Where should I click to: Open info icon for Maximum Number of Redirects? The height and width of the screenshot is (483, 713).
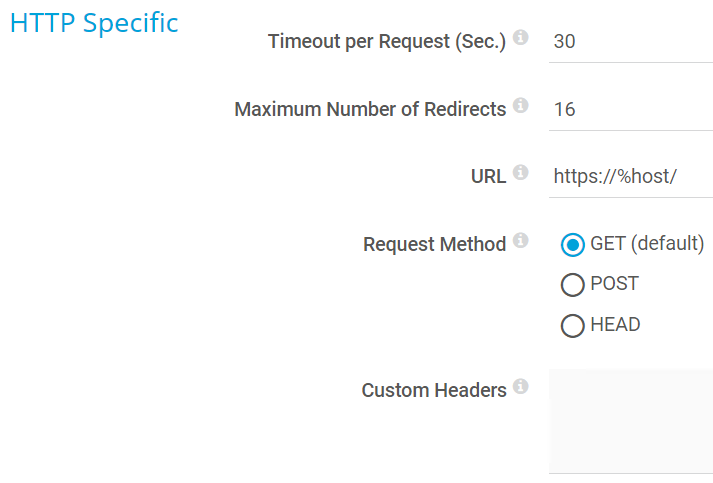[x=520, y=105]
